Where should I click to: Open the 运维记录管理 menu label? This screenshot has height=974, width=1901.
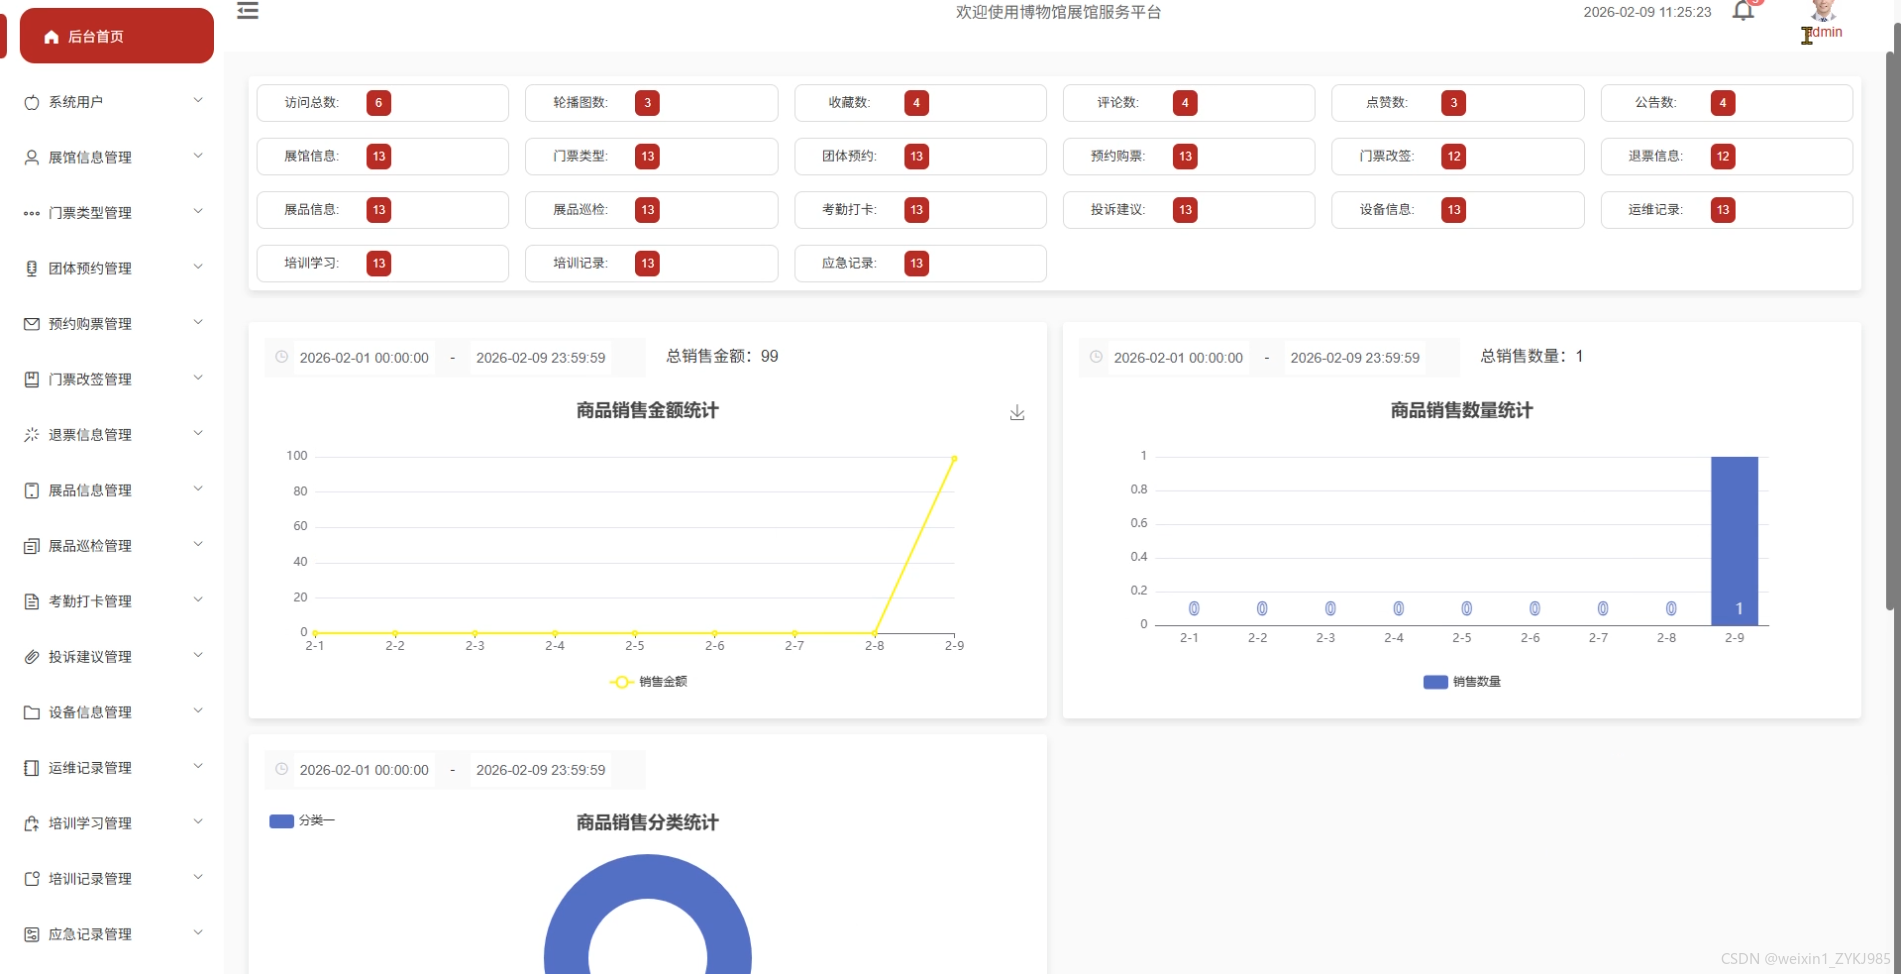tap(90, 768)
